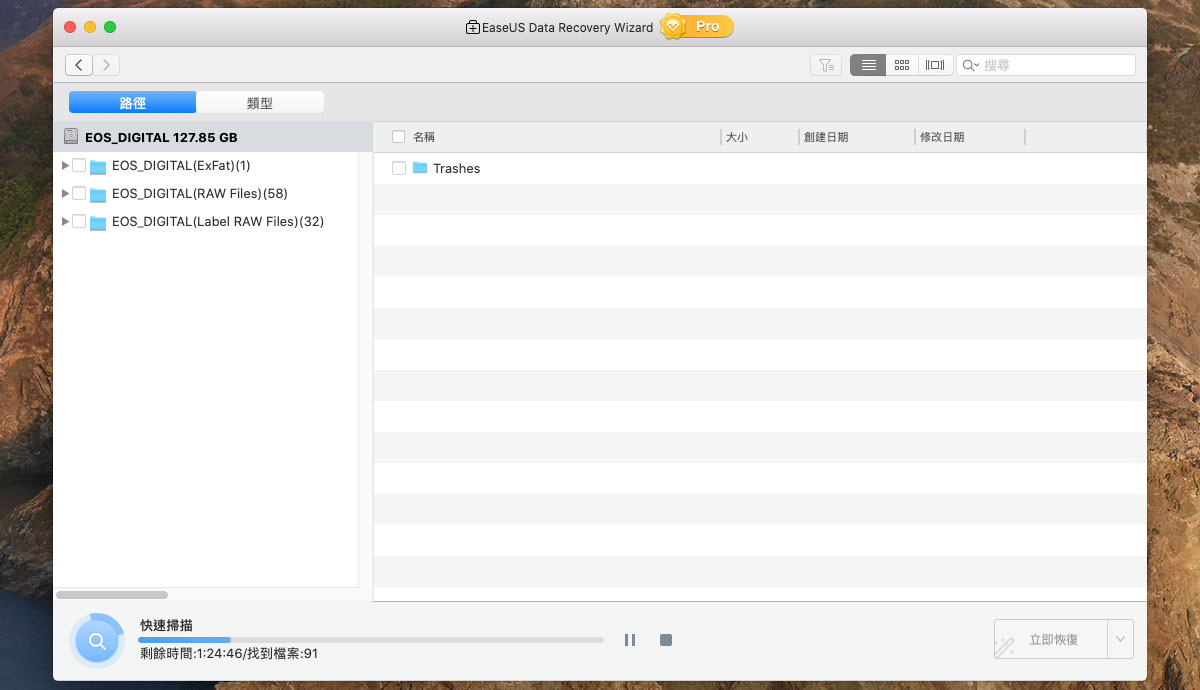The image size is (1200, 690).
Task: Toggle the select-all checkbox in header
Action: tap(399, 137)
